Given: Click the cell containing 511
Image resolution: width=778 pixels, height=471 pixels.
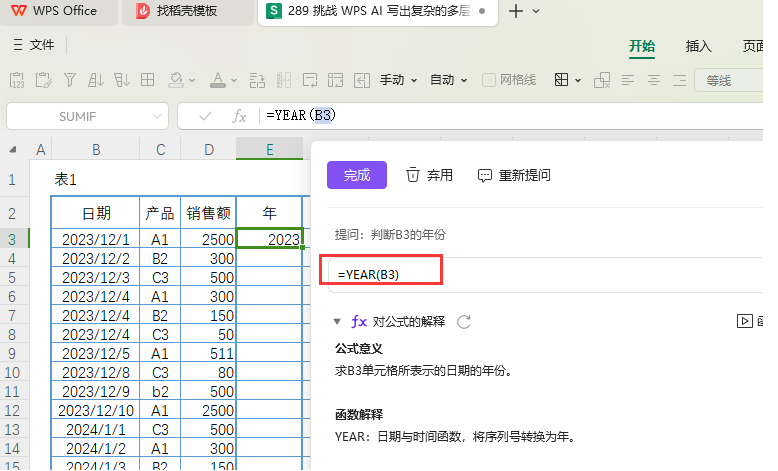Looking at the screenshot, I should pos(208,353).
